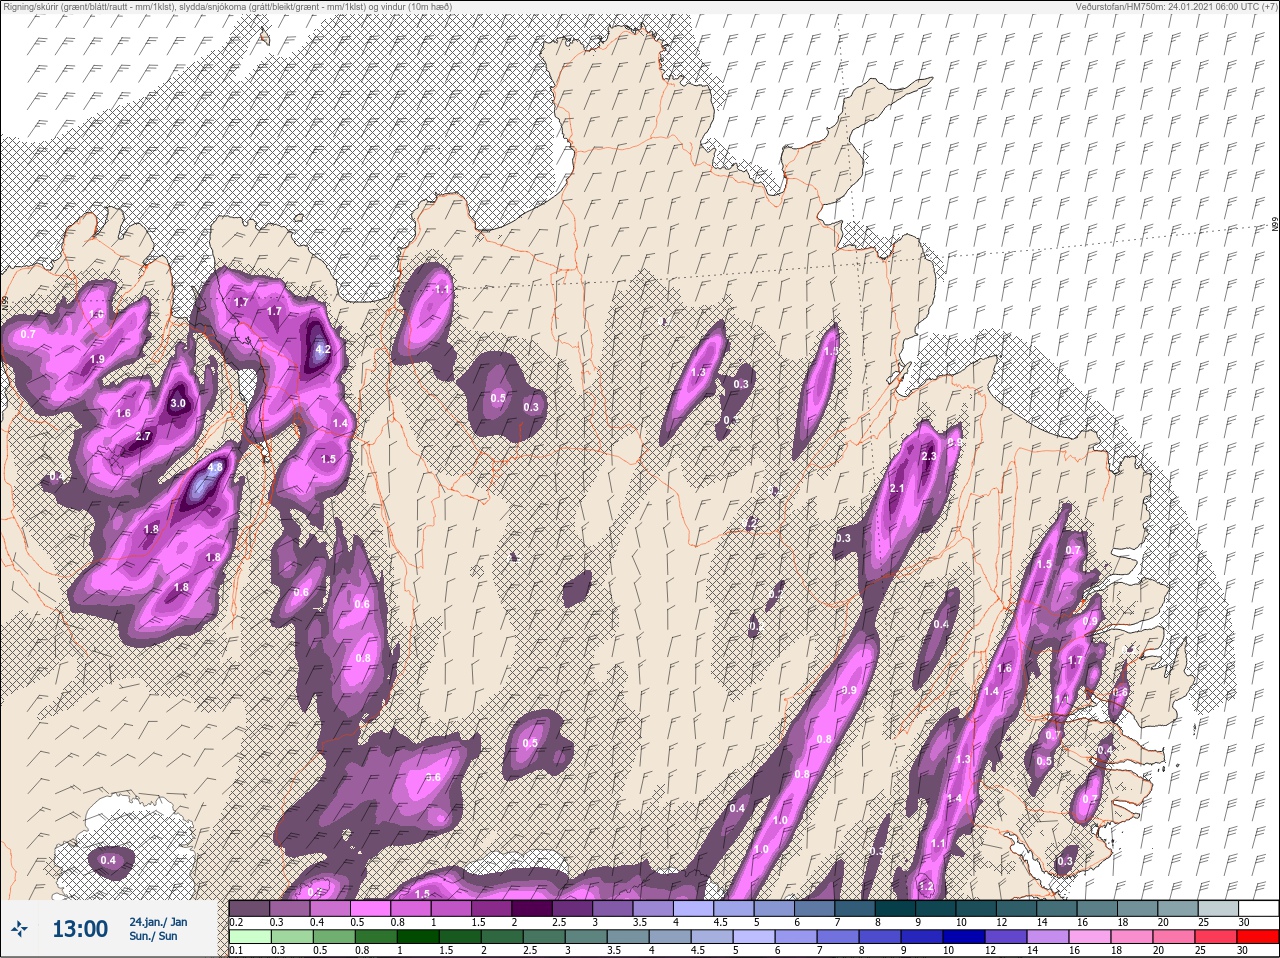This screenshot has width=1280, height=958.
Task: Click the 2.7 precipitation value on the map
Action: (x=143, y=436)
